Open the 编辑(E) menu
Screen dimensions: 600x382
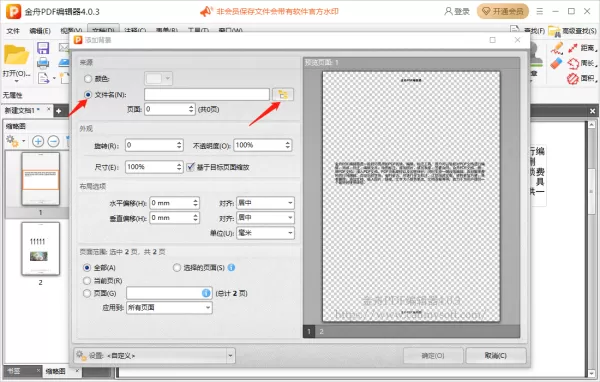click(x=40, y=31)
